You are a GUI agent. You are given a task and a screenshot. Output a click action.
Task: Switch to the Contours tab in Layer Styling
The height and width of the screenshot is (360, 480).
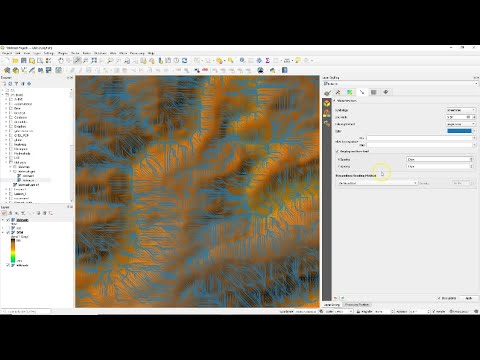(350, 92)
